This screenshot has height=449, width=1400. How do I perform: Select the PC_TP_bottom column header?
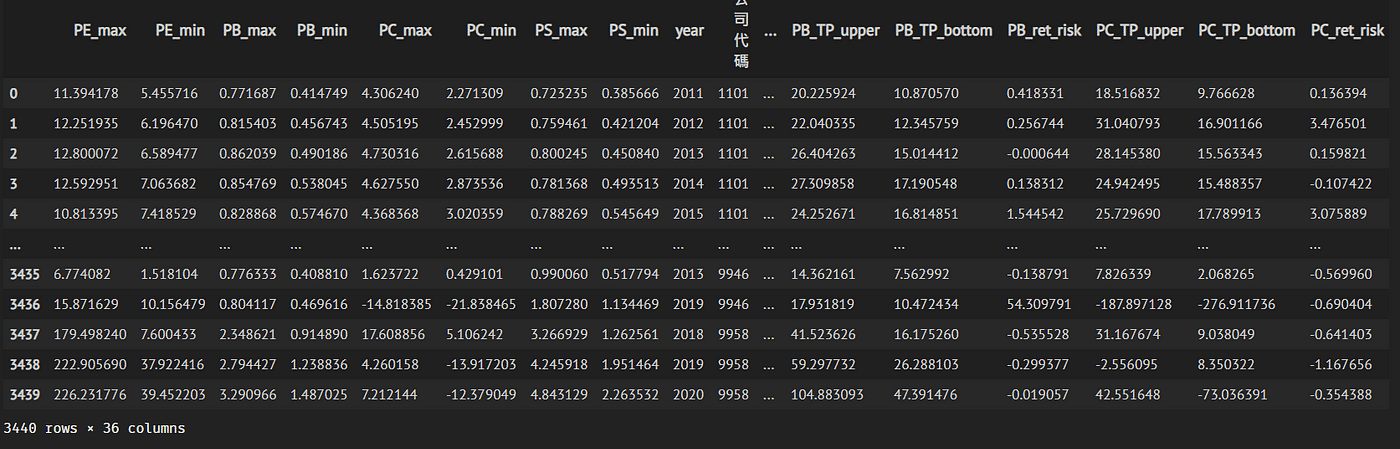point(1246,30)
